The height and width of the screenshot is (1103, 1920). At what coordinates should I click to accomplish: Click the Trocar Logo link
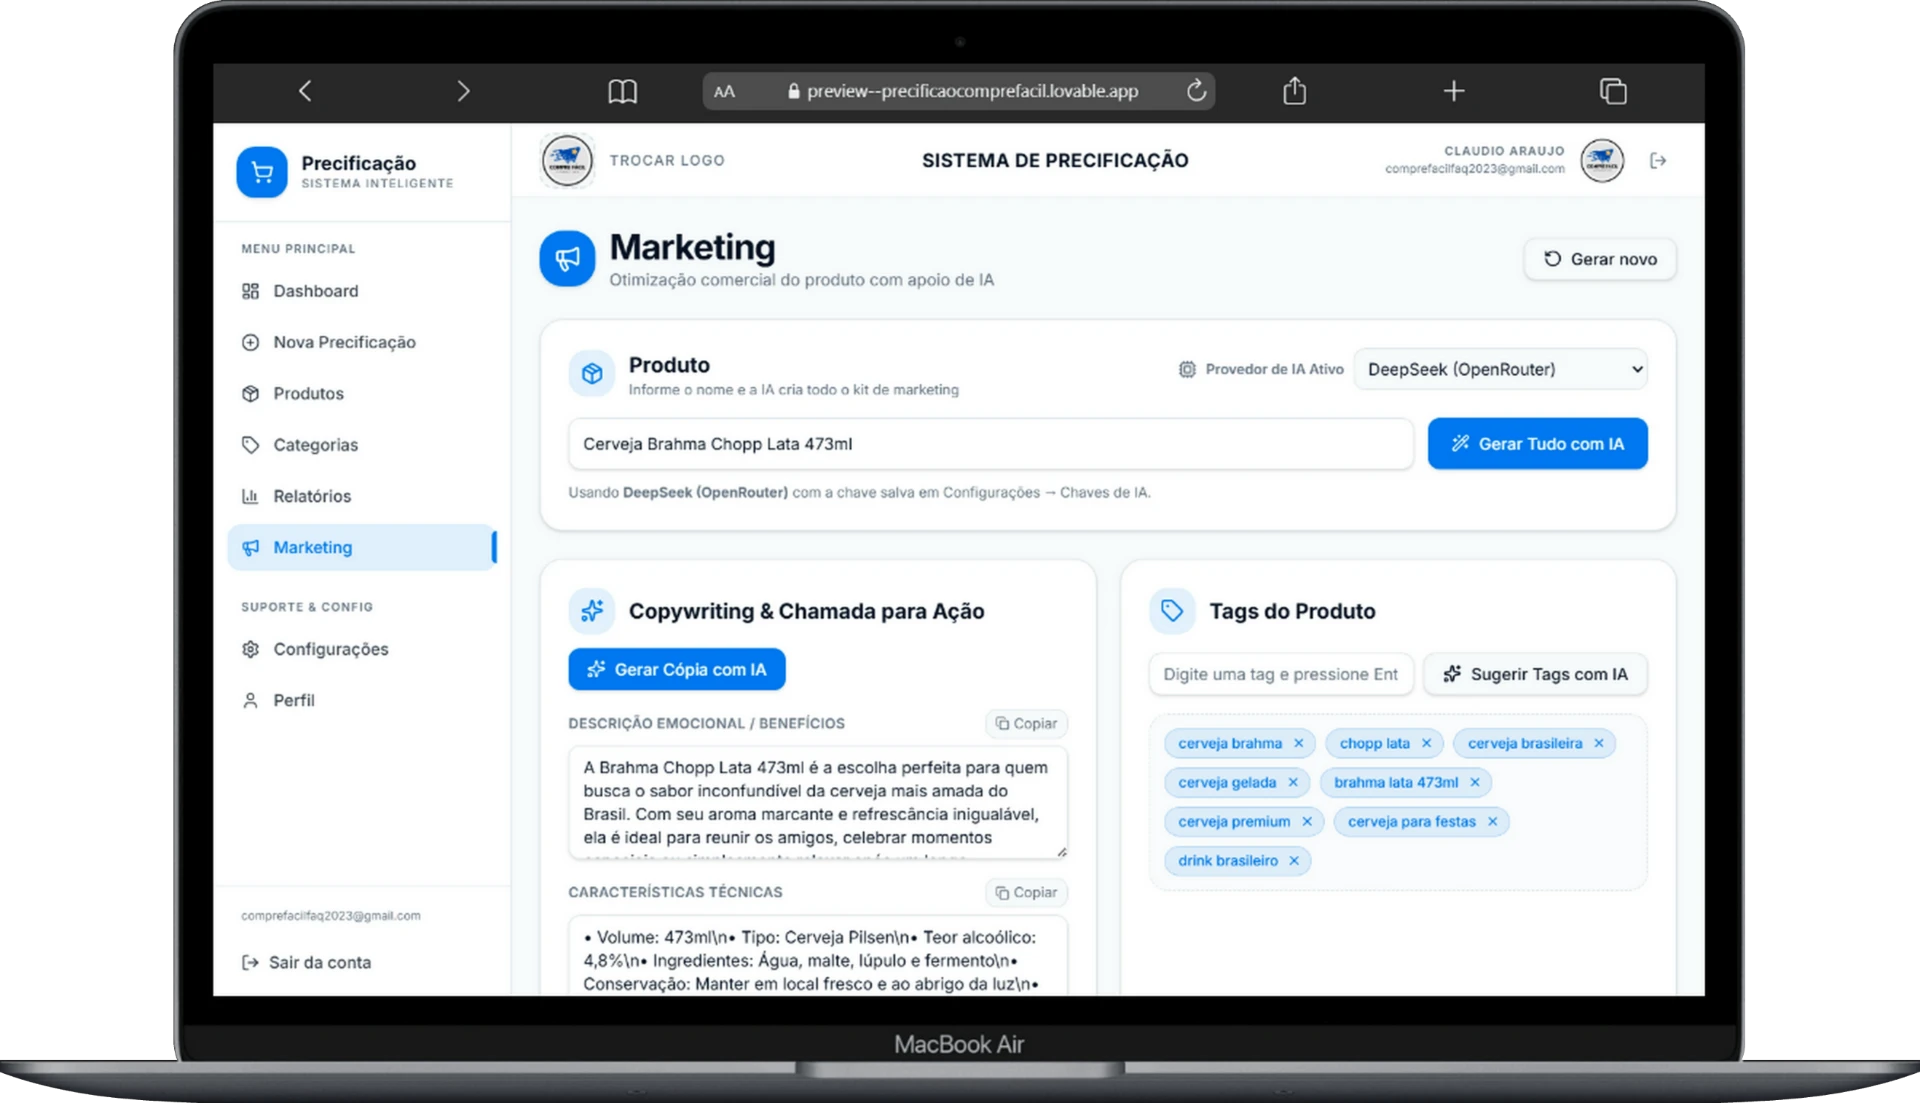click(x=667, y=160)
